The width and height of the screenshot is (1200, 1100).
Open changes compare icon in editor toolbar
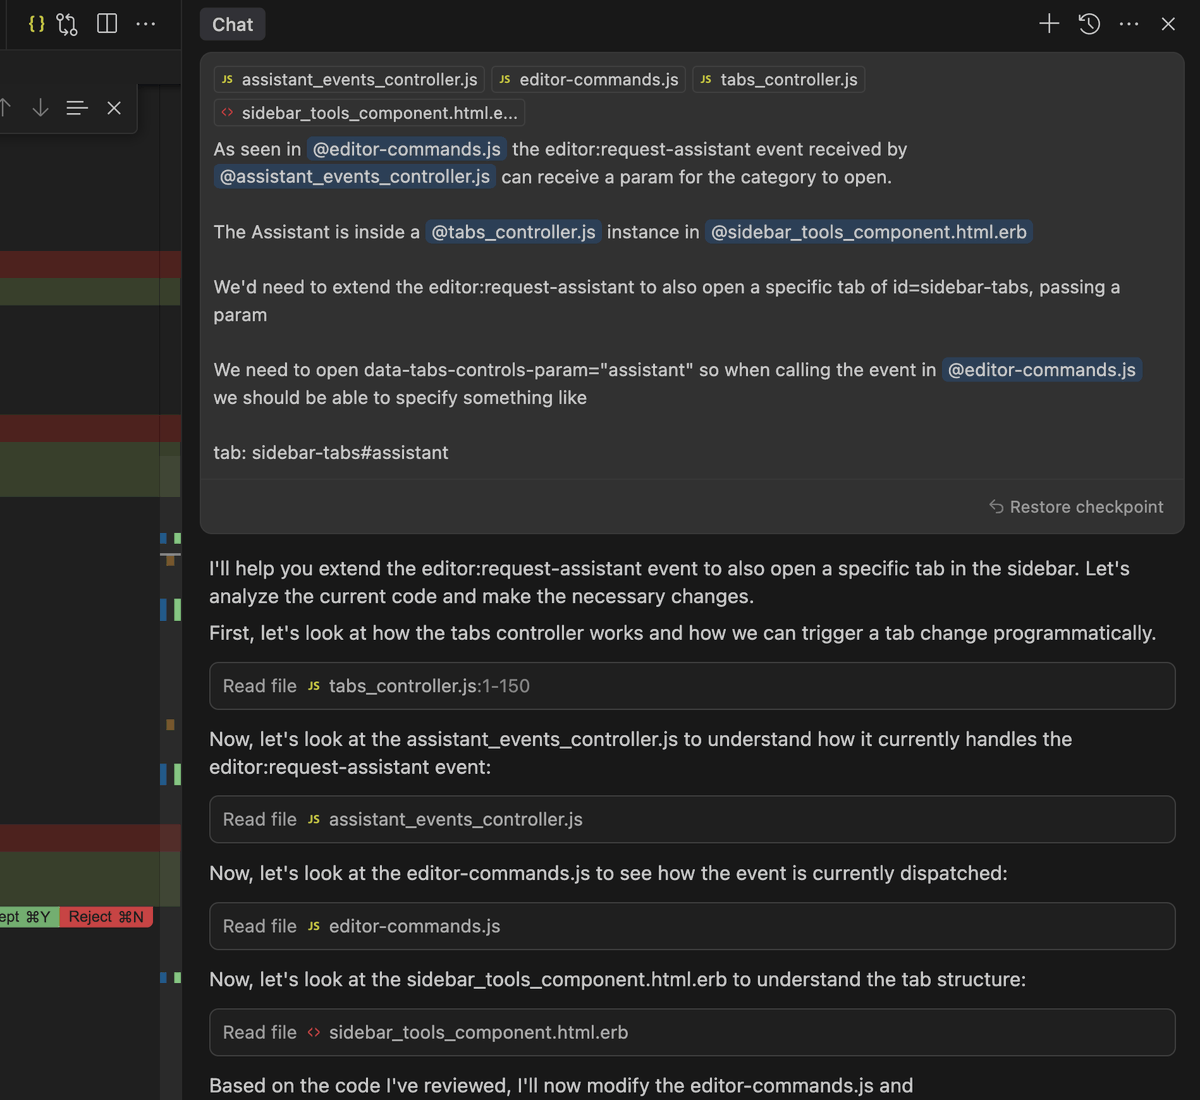[67, 23]
